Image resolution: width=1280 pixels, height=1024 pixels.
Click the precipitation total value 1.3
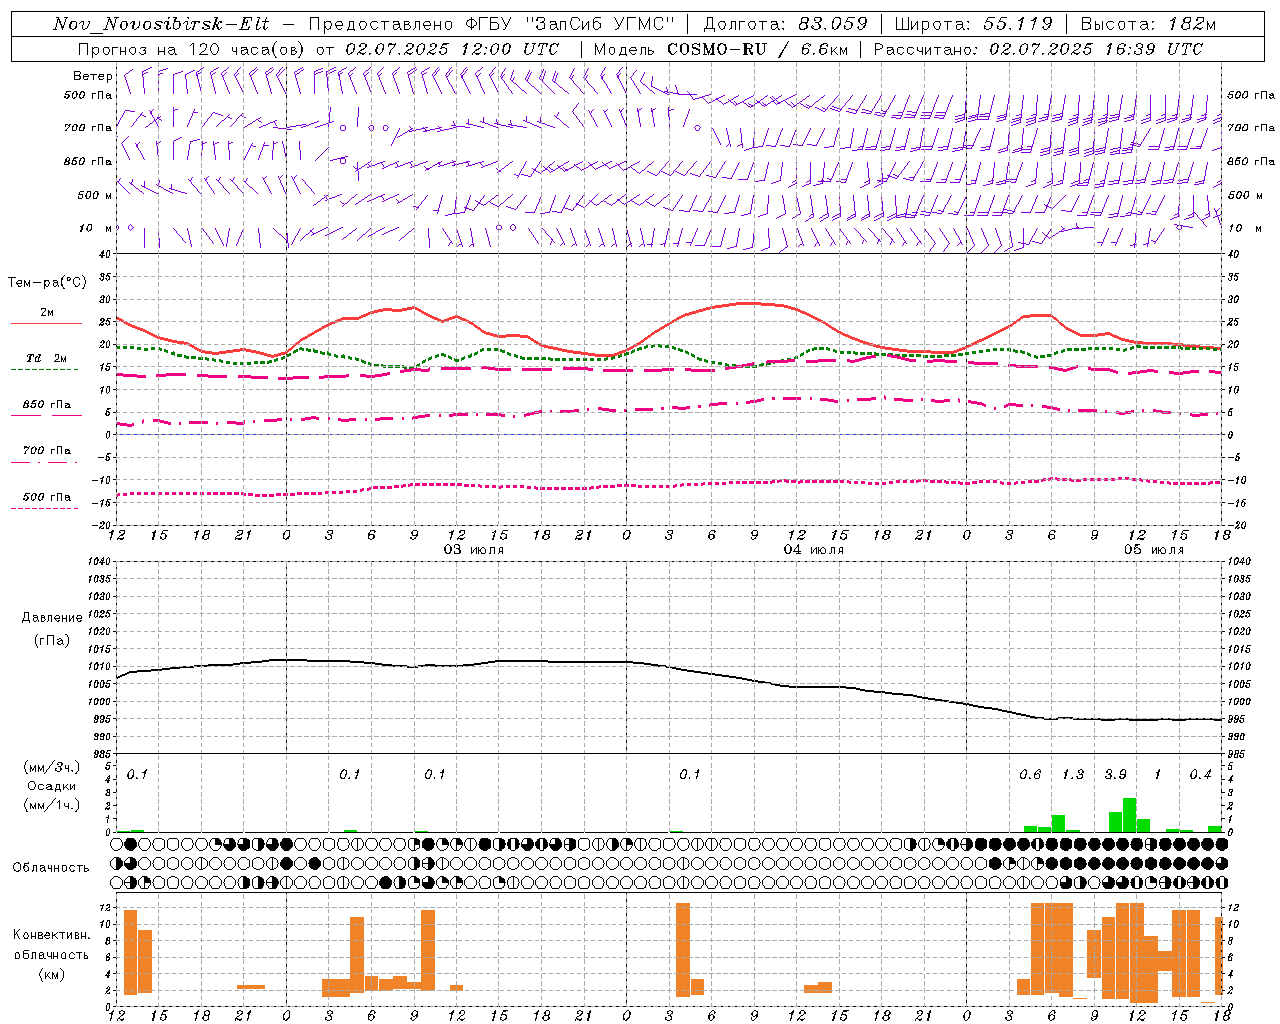[1073, 775]
